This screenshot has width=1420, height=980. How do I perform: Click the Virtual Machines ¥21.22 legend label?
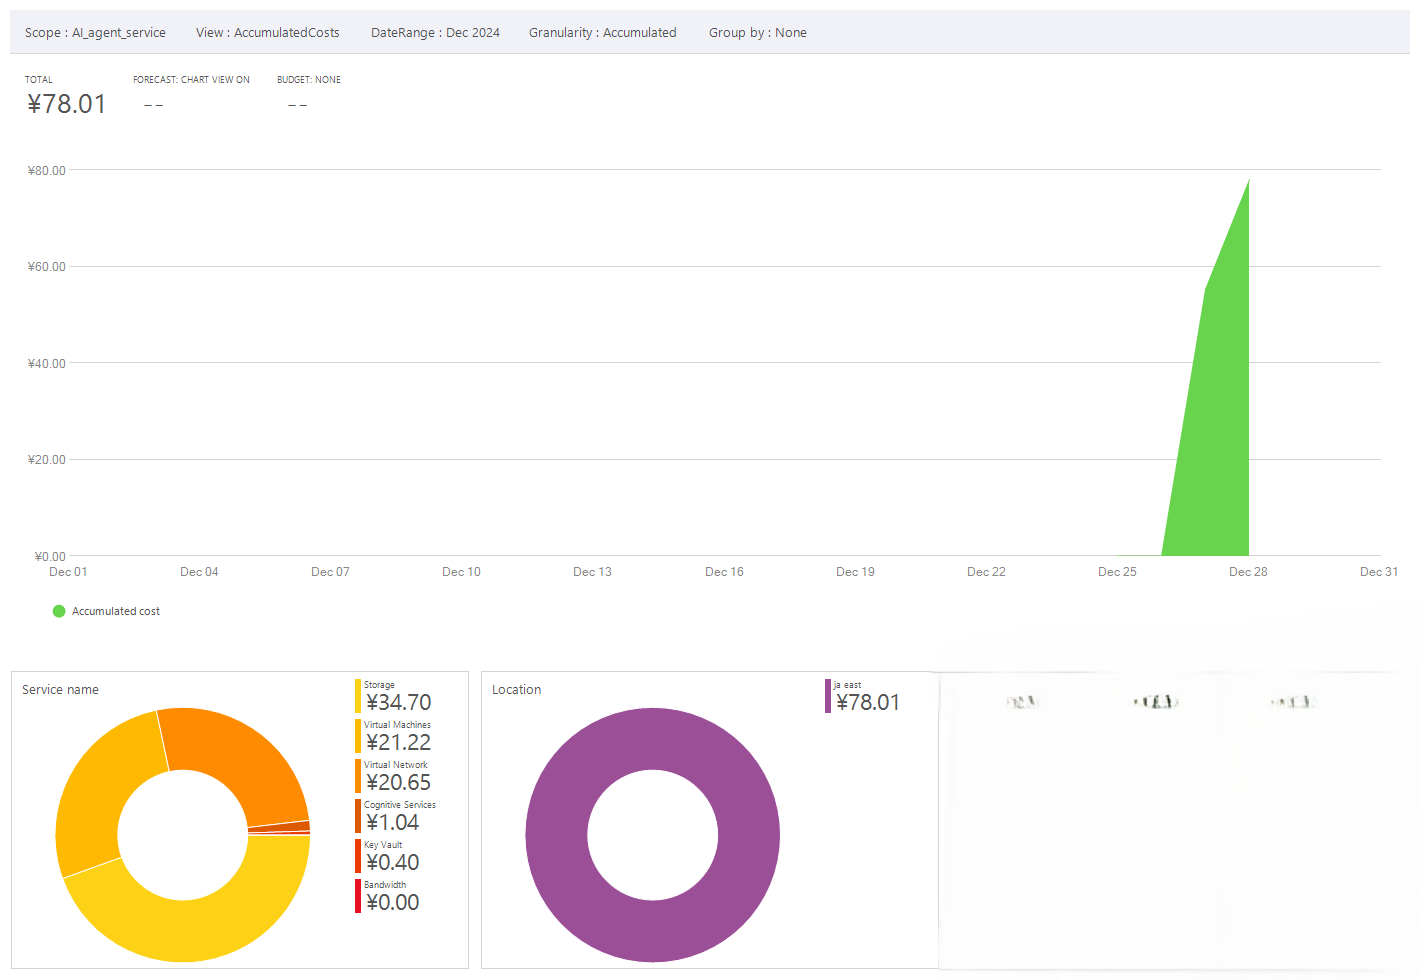coord(398,741)
